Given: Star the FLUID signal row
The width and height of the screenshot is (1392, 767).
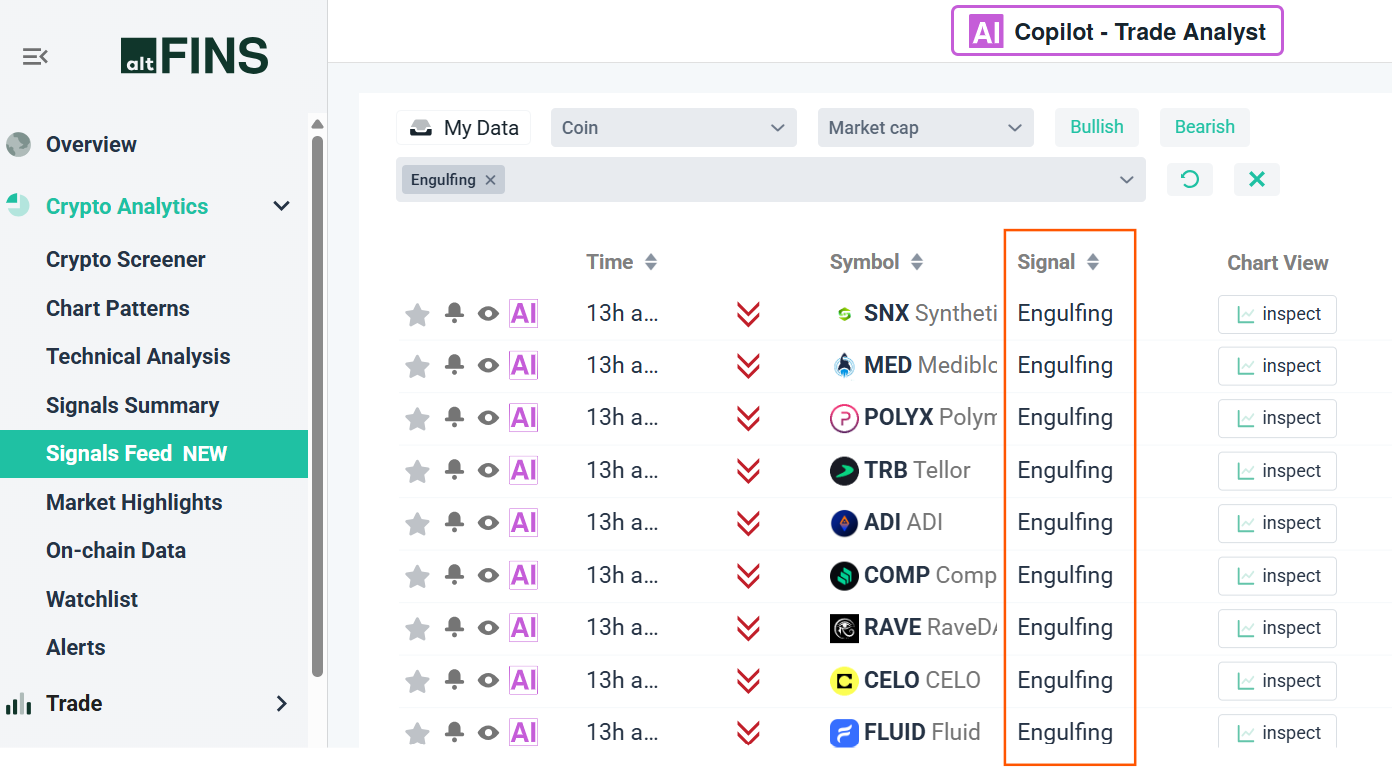Looking at the screenshot, I should pos(417,732).
